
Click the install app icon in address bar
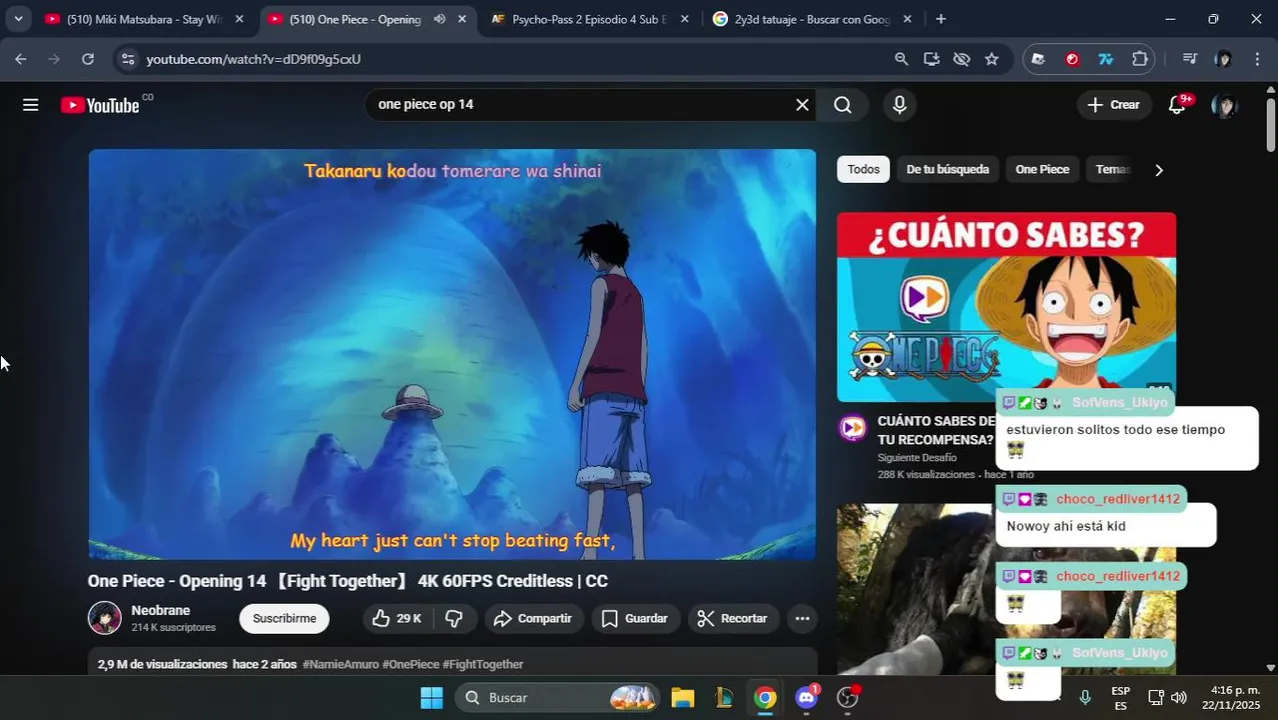pos(931,59)
